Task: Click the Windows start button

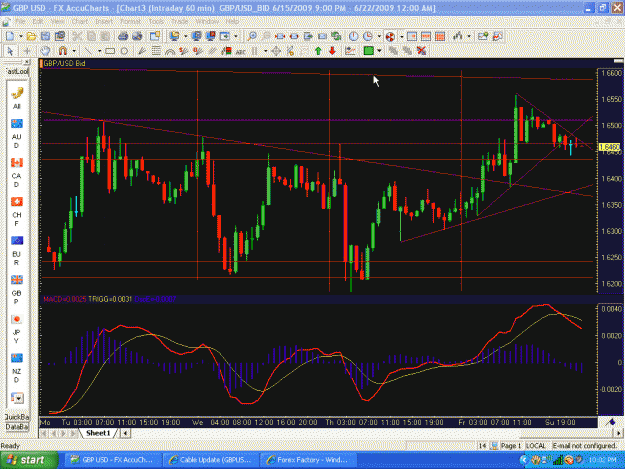Action: tap(29, 460)
